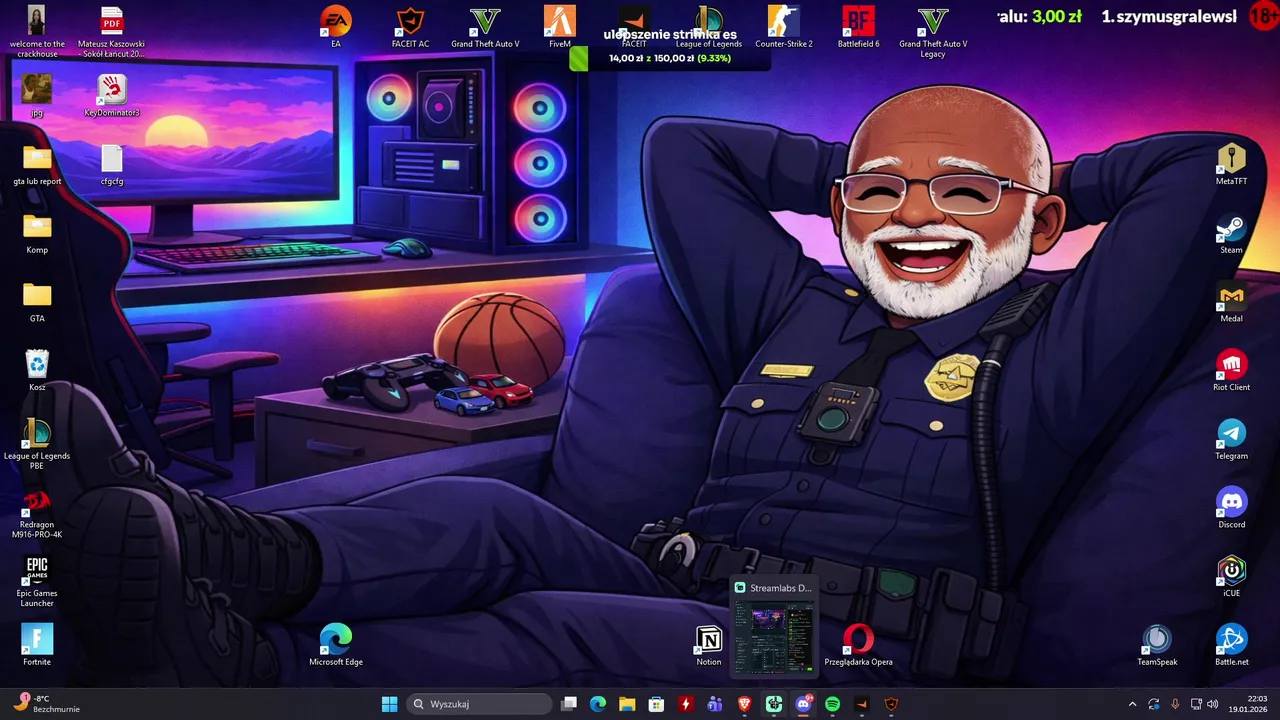Click the sync update tray icon

pyautogui.click(x=1153, y=704)
